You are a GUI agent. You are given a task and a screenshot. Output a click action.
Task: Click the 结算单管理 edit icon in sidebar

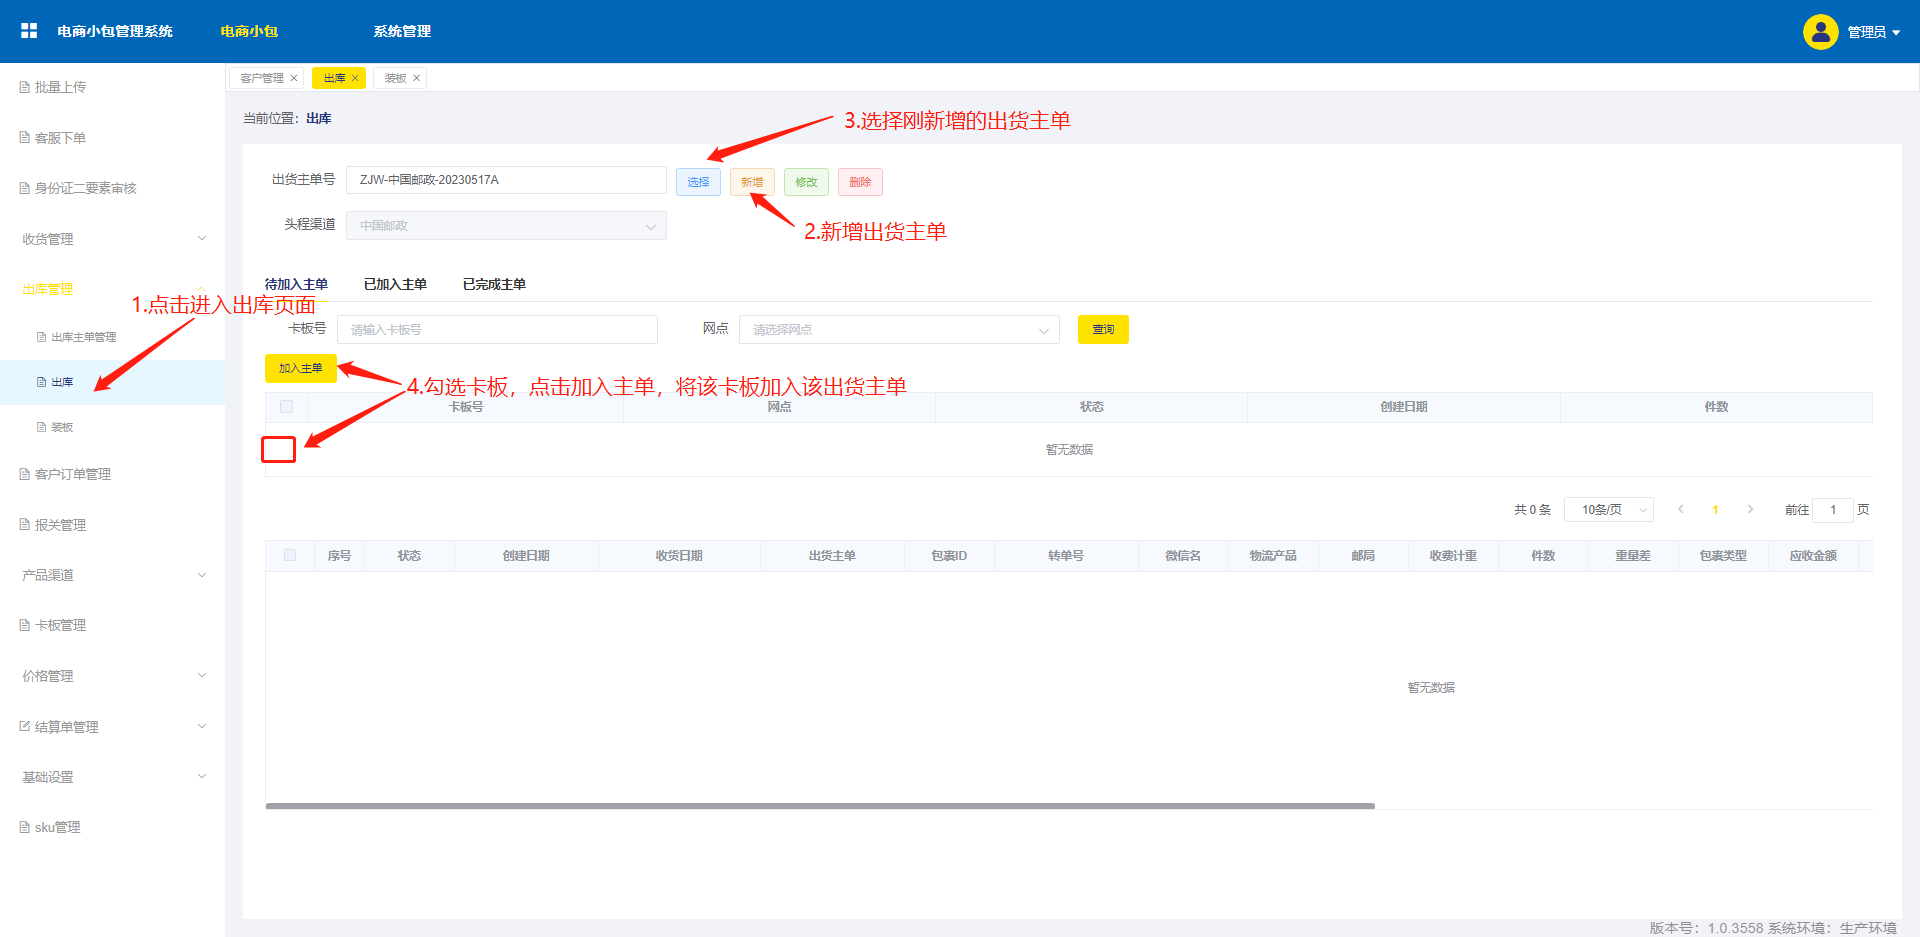25,726
